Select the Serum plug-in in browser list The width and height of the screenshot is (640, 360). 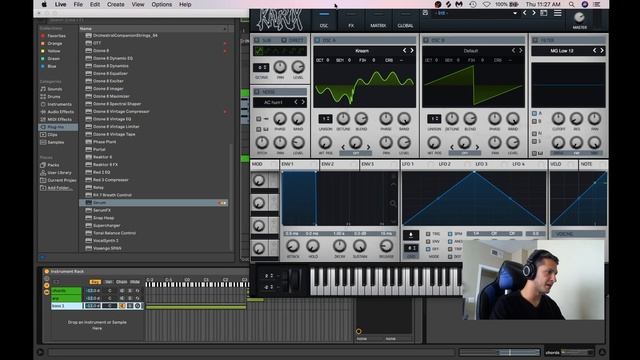click(153, 202)
